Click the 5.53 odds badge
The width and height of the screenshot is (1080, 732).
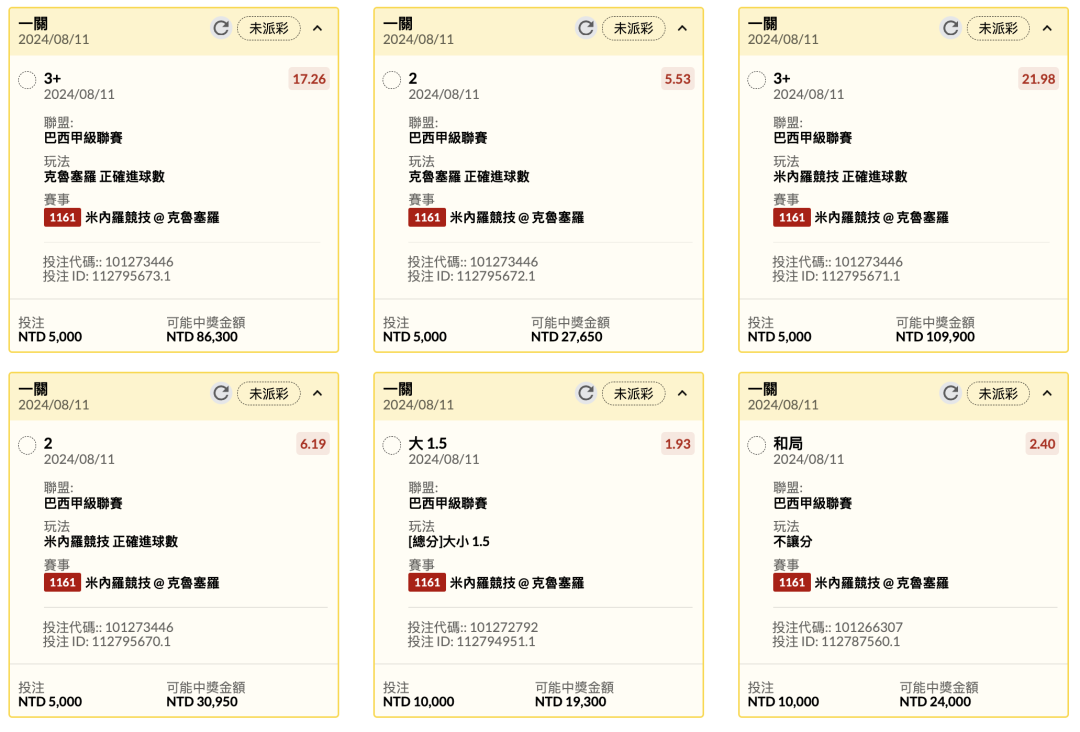coord(677,79)
